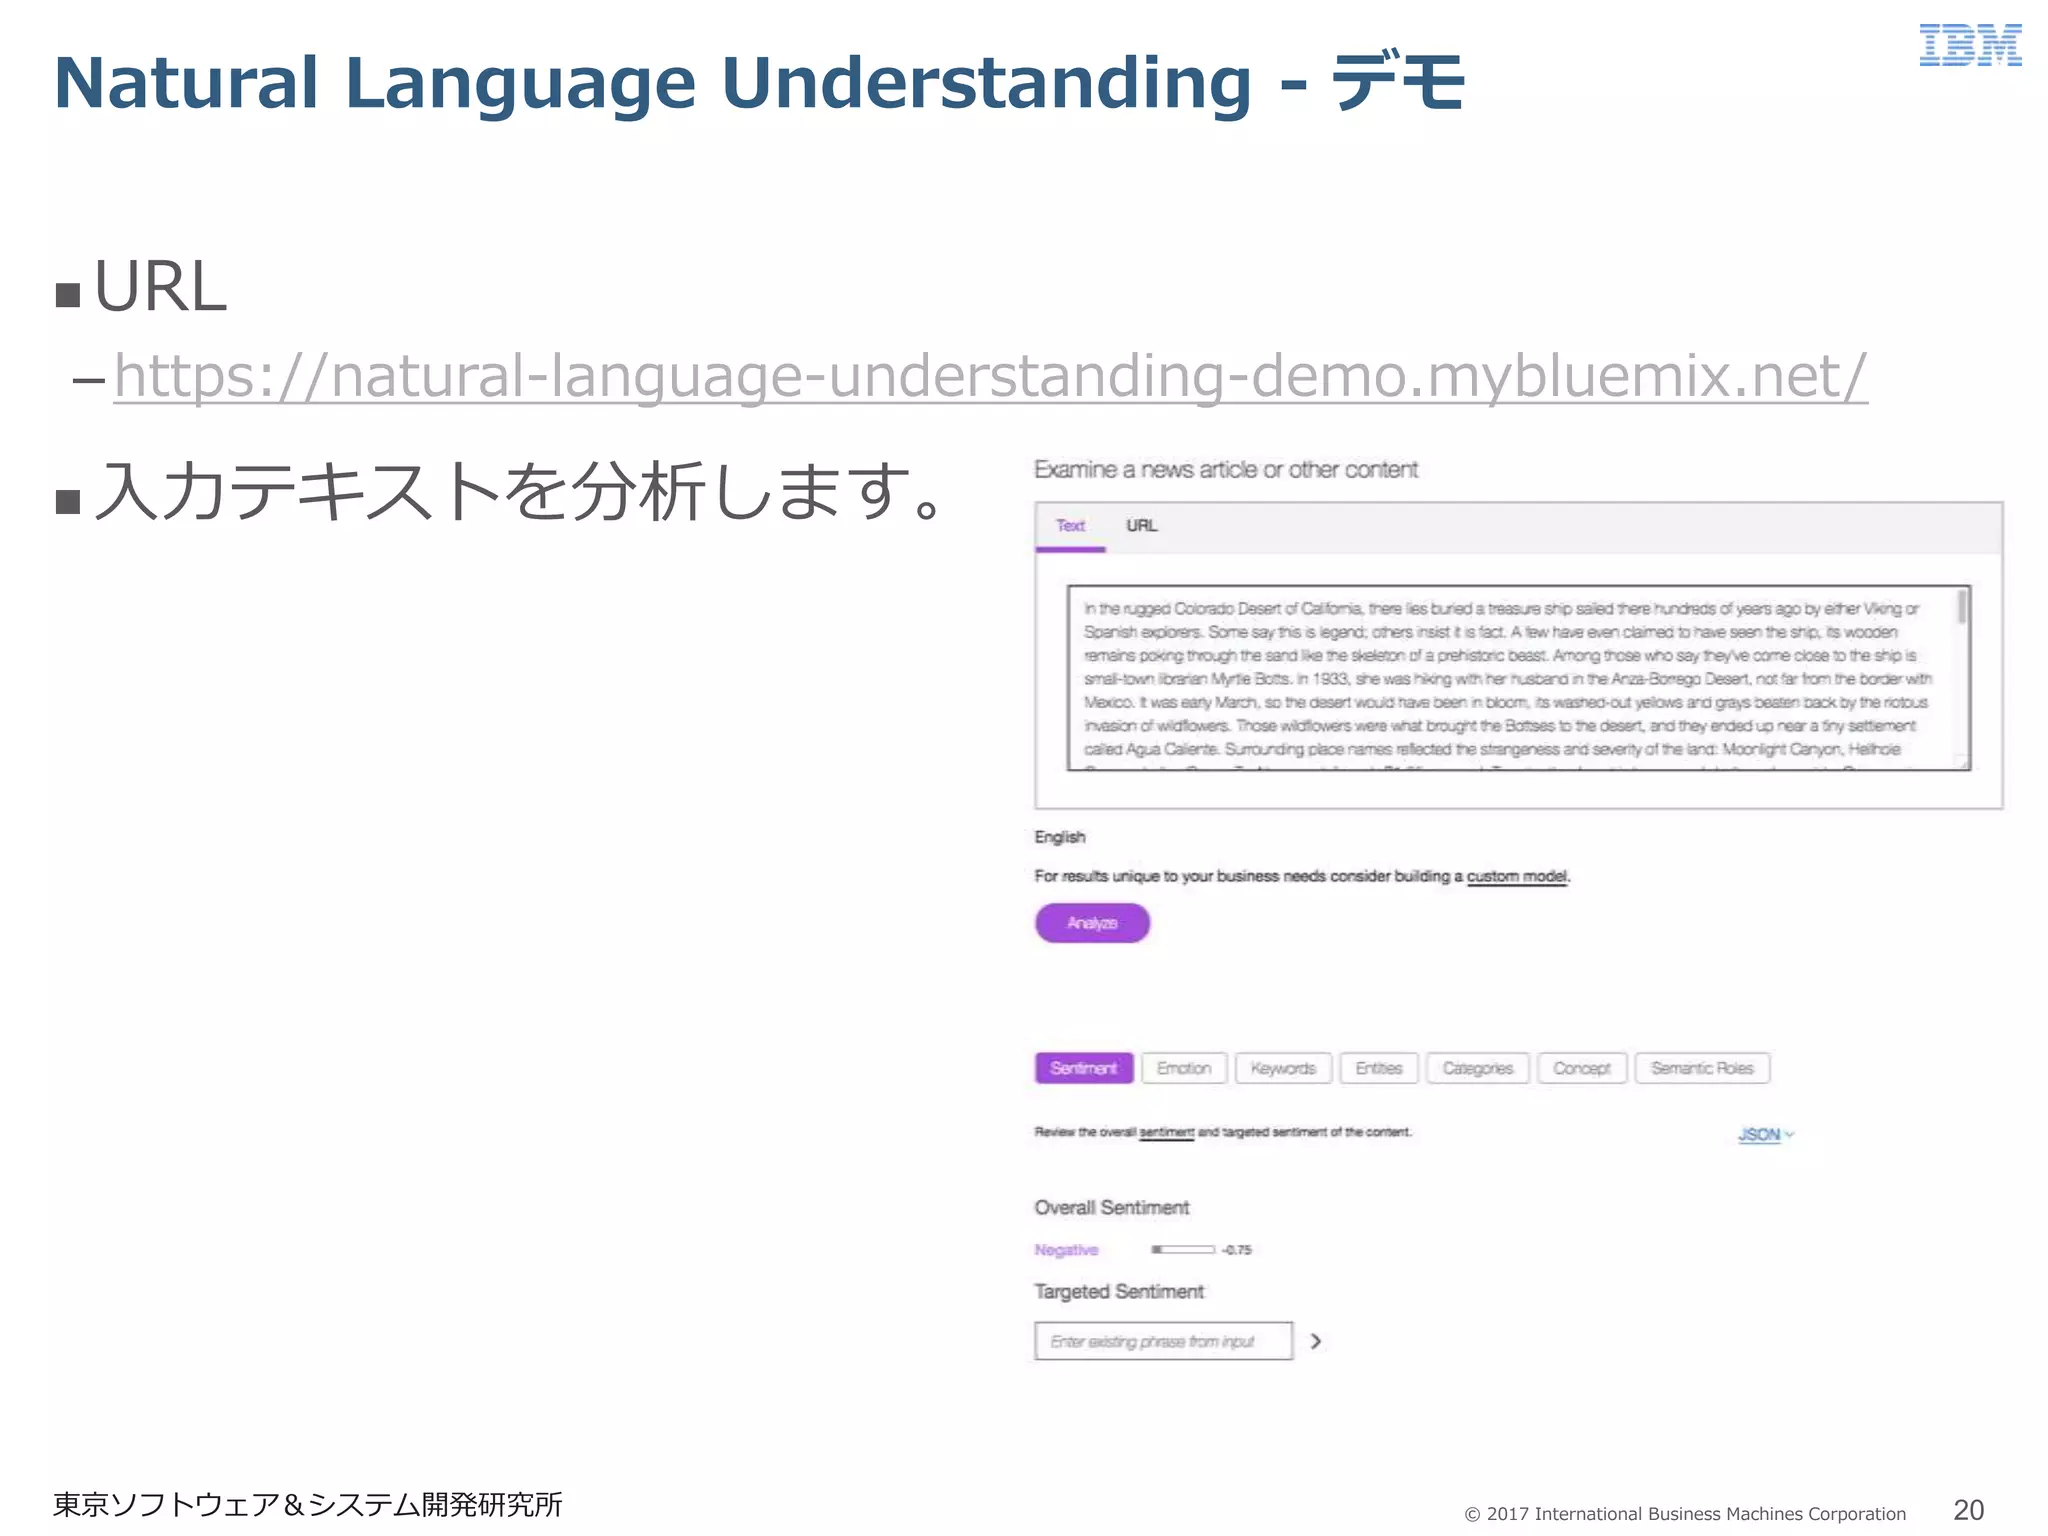
Task: Click the 'Overall Sentiment' heading
Action: pyautogui.click(x=1112, y=1208)
